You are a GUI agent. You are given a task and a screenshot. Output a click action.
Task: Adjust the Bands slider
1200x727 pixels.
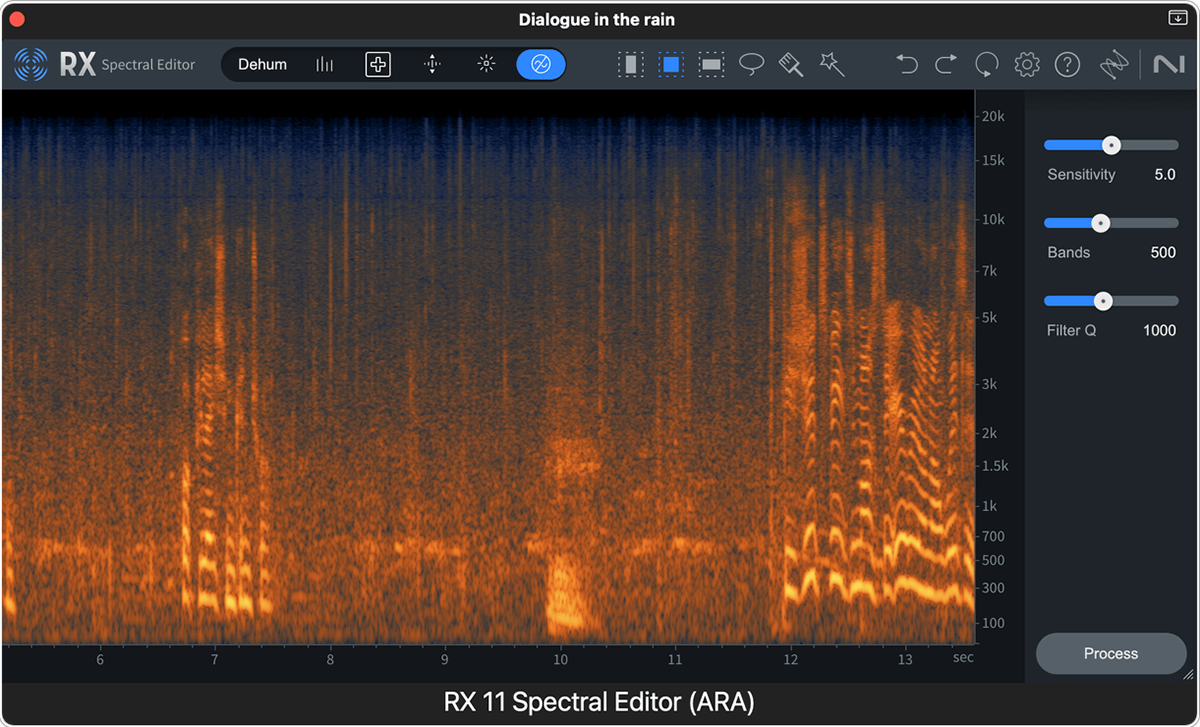click(x=1111, y=223)
